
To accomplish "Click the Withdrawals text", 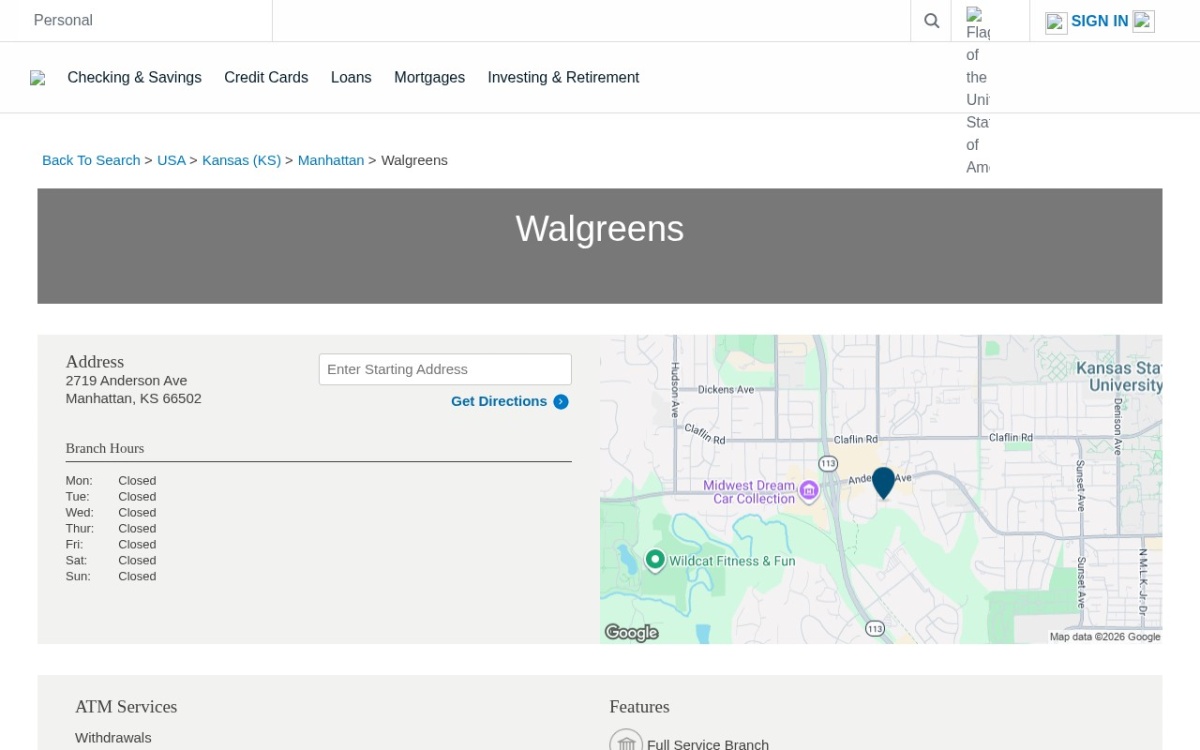I will click(113, 738).
